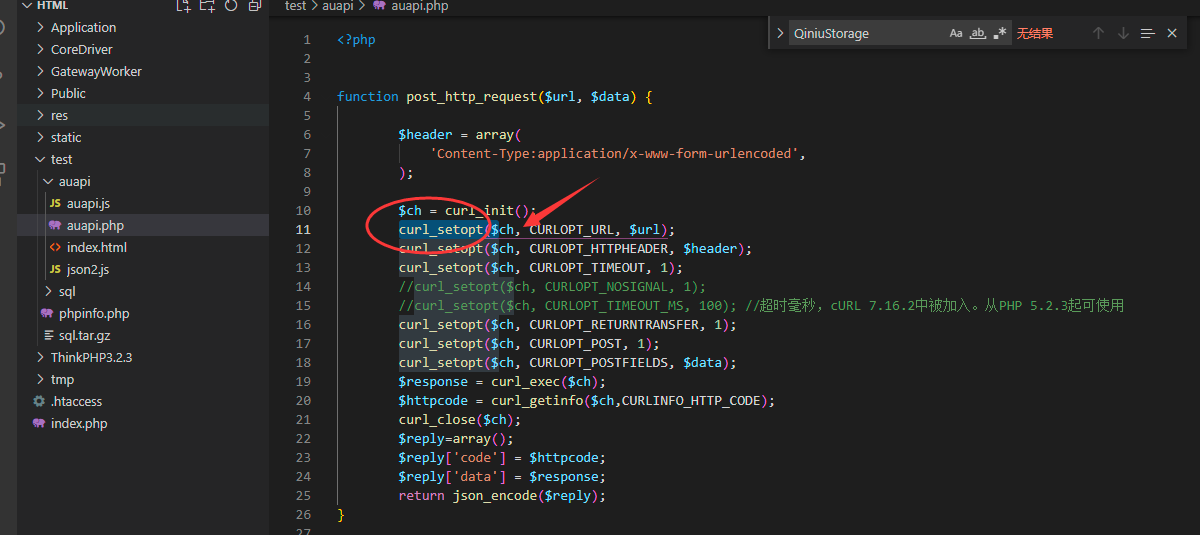Image resolution: width=1200 pixels, height=535 pixels.
Task: Click the auapi.php breadcrumb
Action: (x=419, y=6)
